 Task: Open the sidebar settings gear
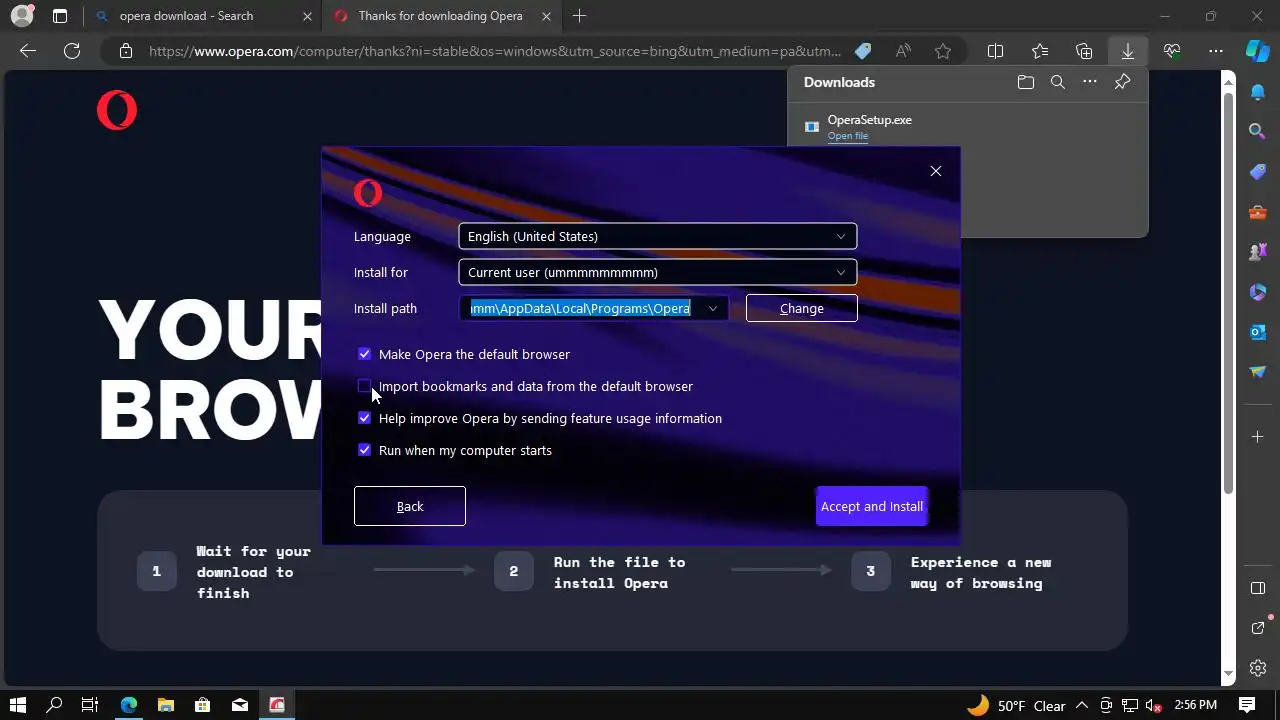pos(1258,668)
